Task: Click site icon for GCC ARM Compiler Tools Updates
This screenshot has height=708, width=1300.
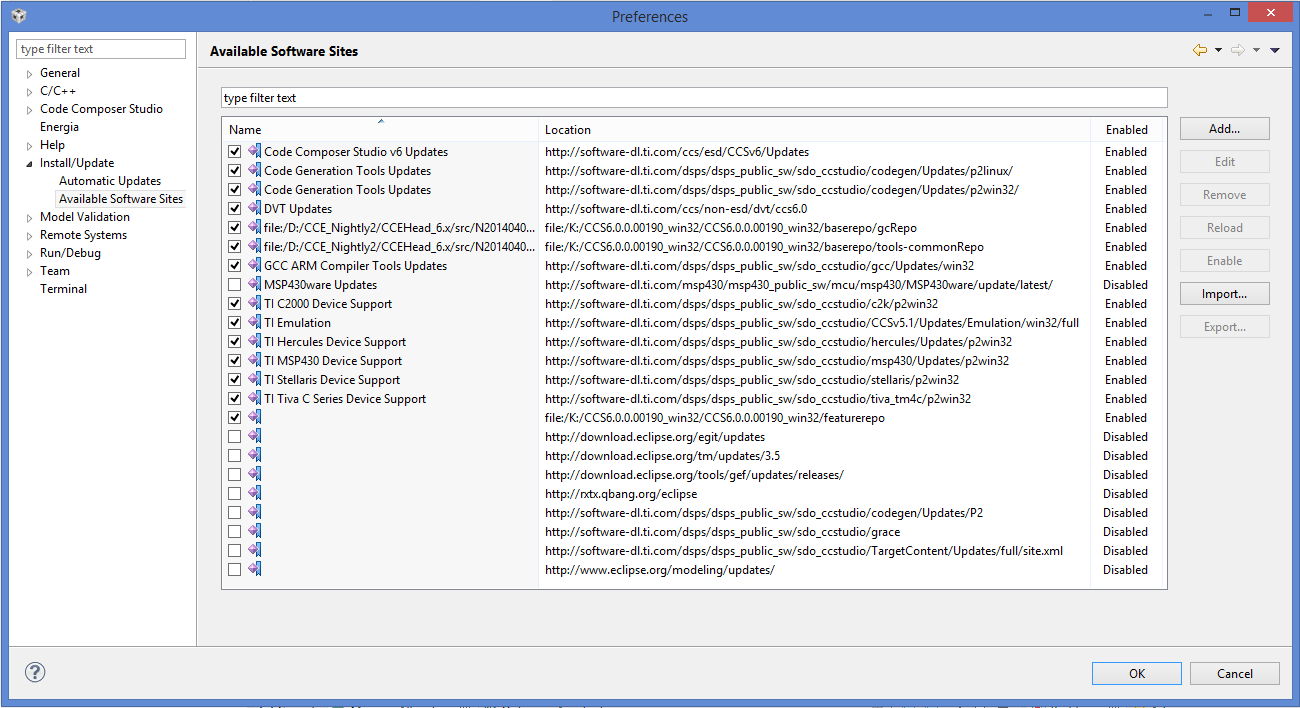Action: (x=254, y=266)
